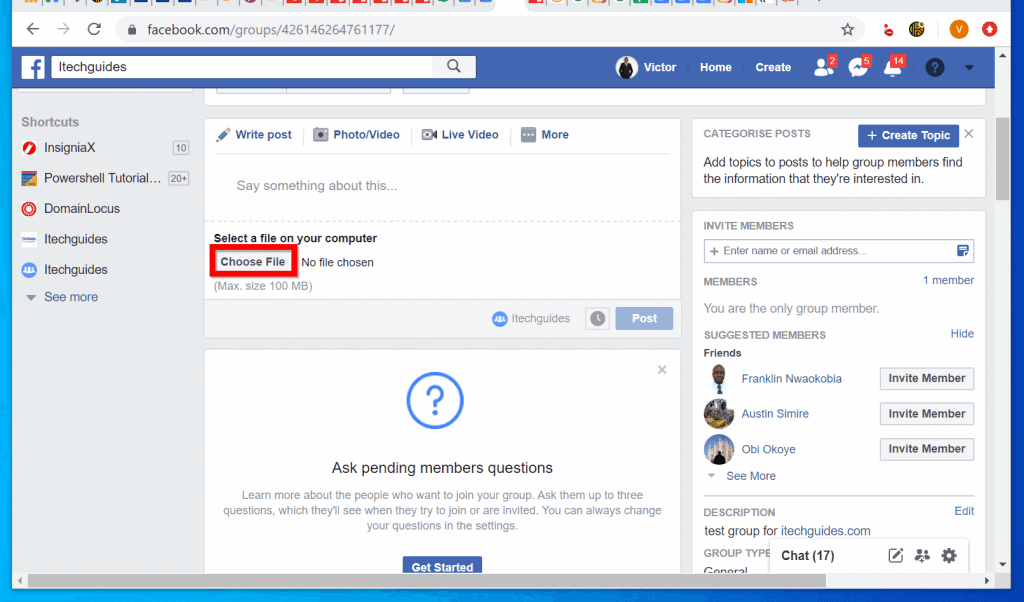Open the More post options tab
The height and width of the screenshot is (602, 1024).
pyautogui.click(x=545, y=135)
